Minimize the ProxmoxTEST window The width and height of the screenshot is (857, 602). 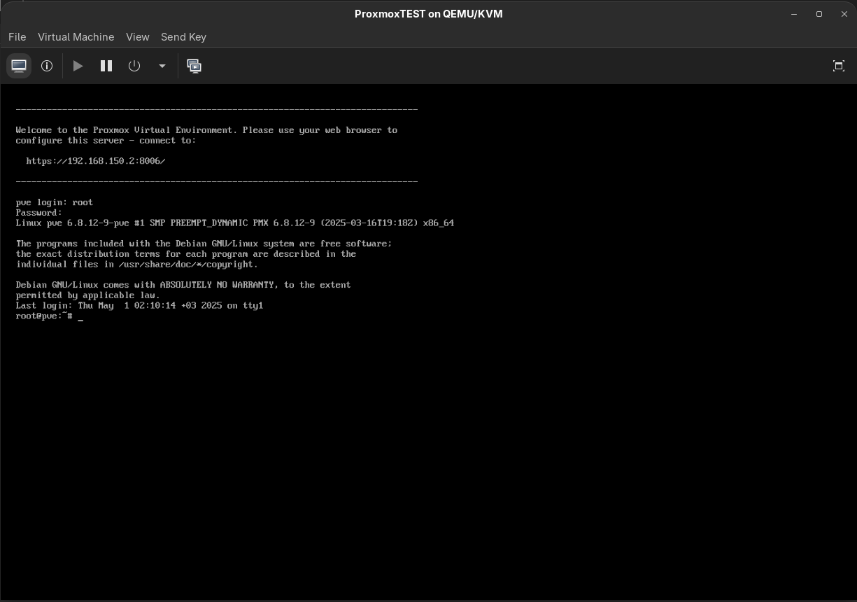793,13
